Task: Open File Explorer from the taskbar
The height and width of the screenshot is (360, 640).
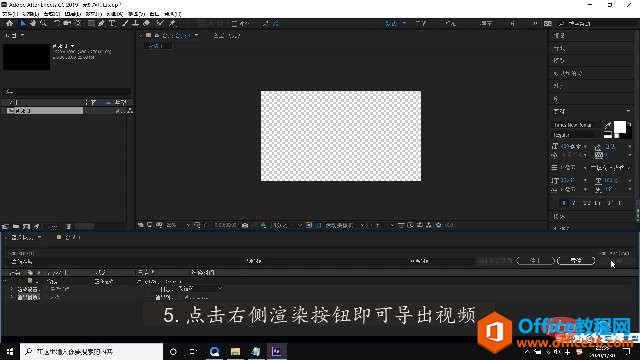Action: [x=235, y=351]
